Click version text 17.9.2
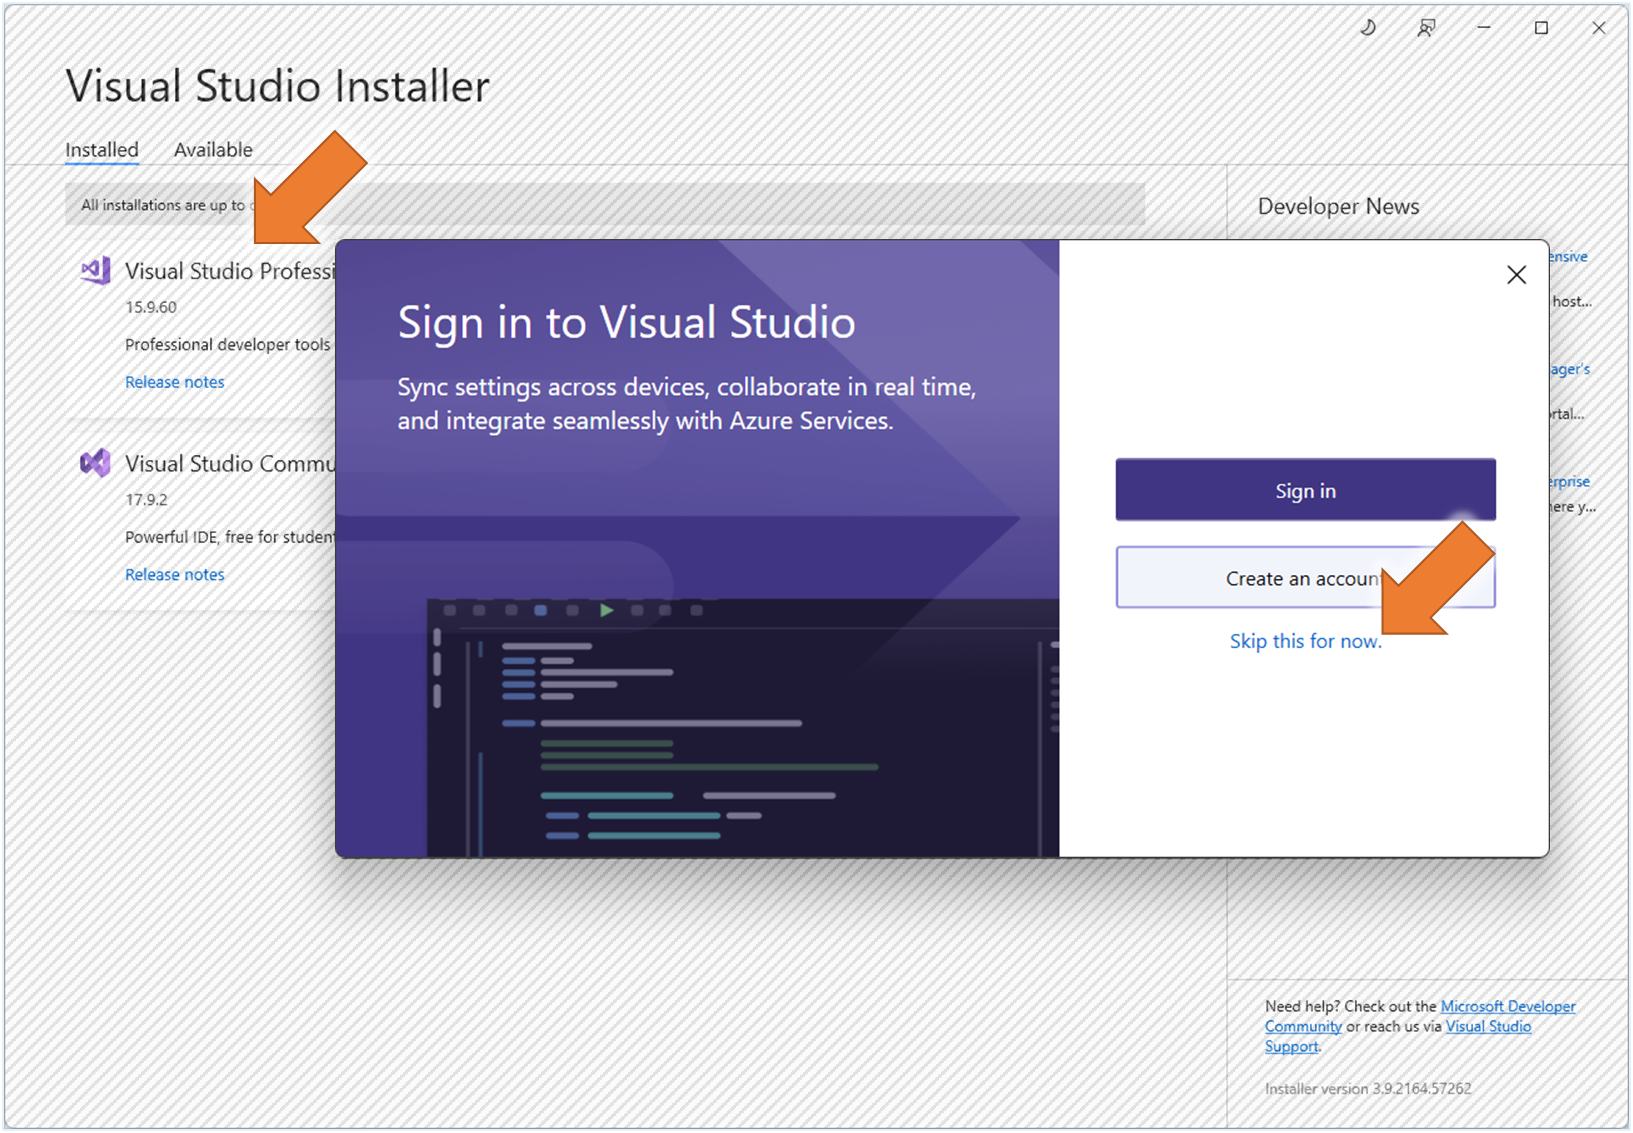This screenshot has width=1633, height=1133. pos(146,500)
